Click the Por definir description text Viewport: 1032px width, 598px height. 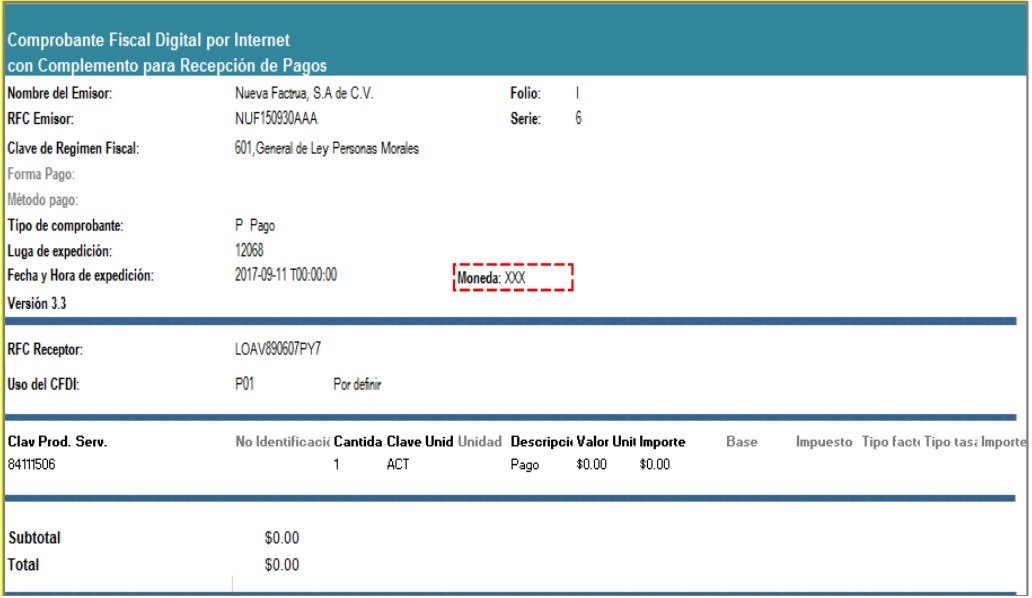[357, 384]
